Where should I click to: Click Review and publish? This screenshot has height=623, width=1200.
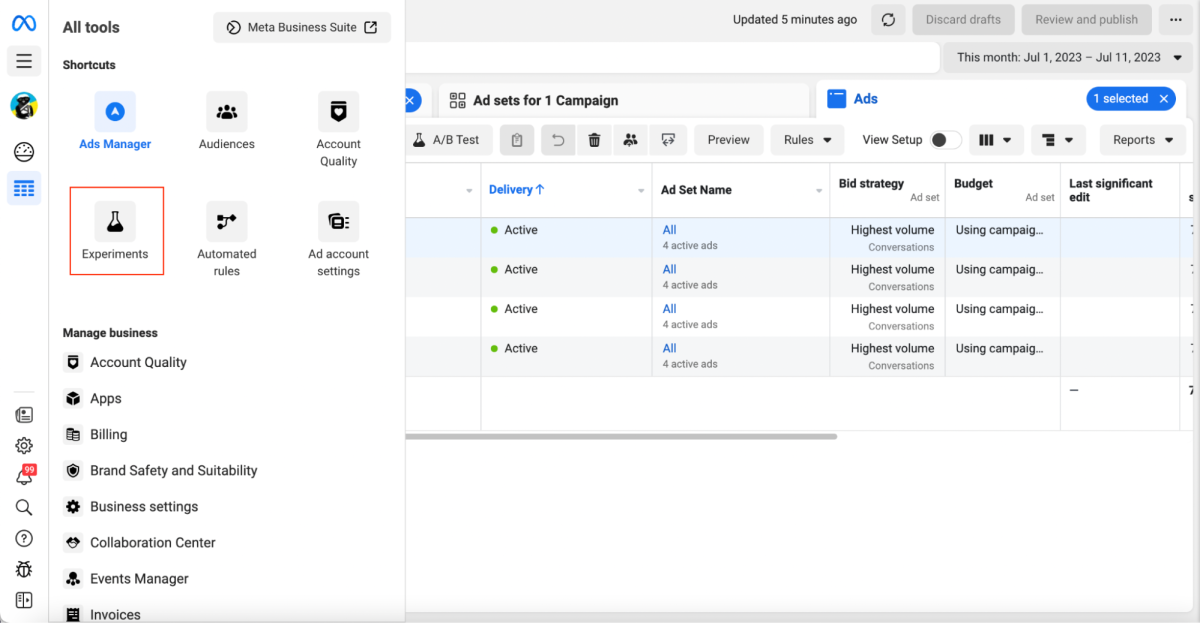click(1086, 20)
